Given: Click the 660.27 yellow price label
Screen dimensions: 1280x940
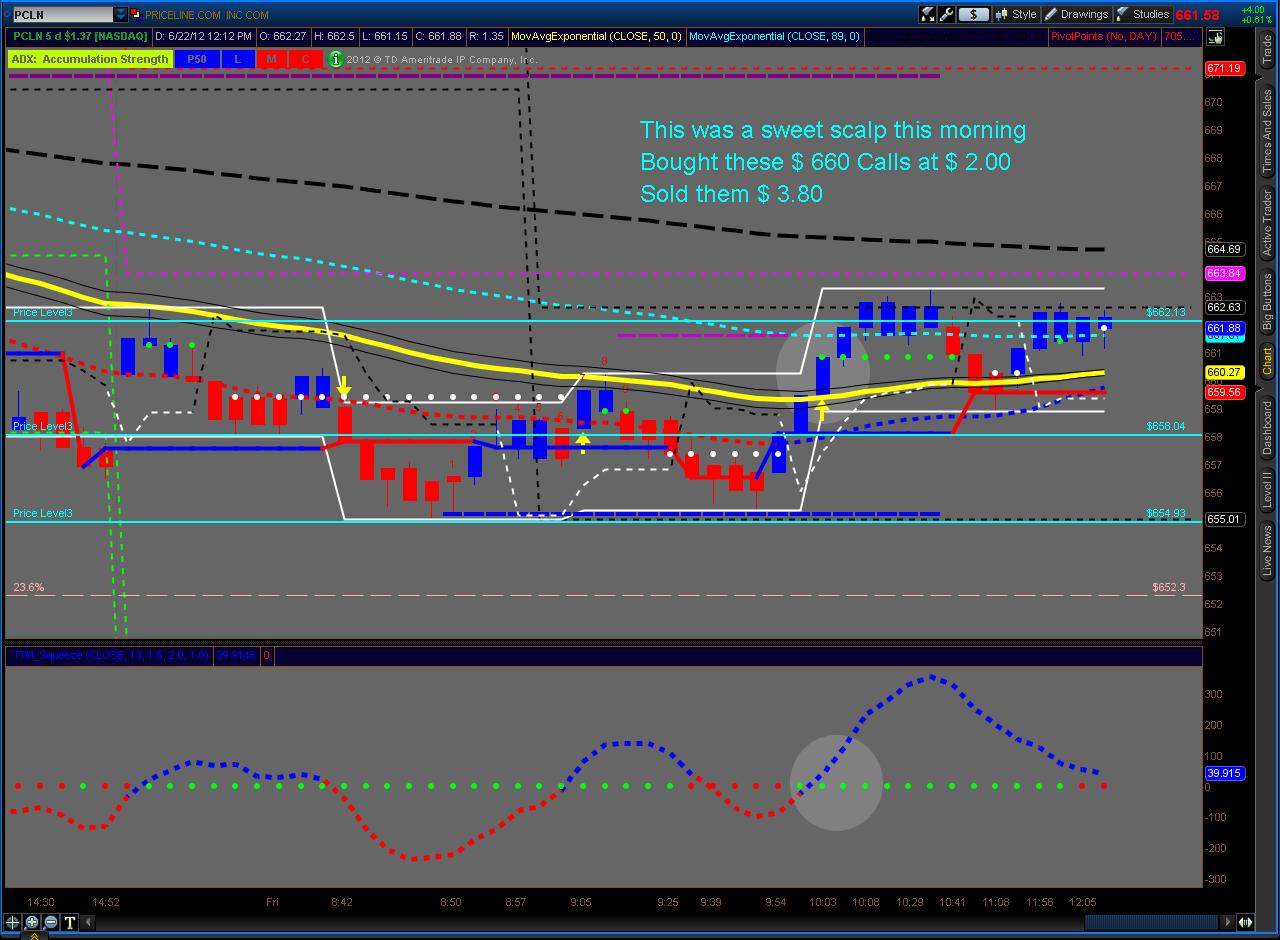Looking at the screenshot, I should click(x=1224, y=373).
